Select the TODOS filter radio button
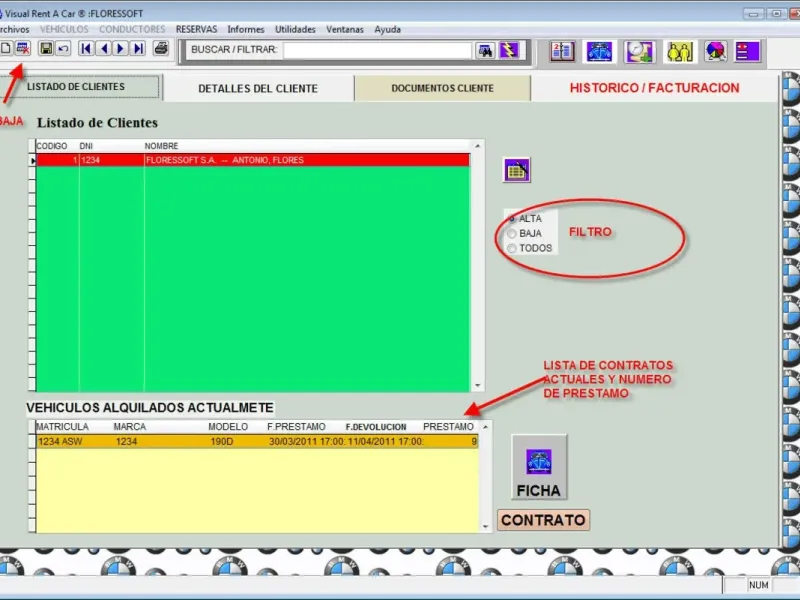This screenshot has width=800, height=600. [x=512, y=248]
